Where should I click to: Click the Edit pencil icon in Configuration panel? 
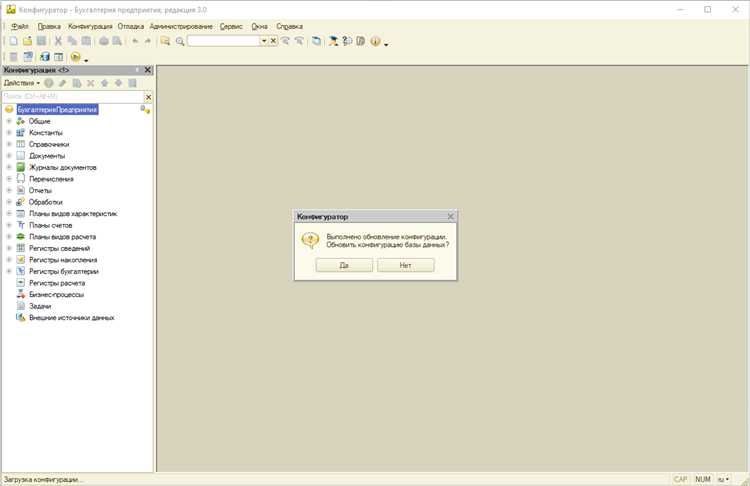[62, 83]
